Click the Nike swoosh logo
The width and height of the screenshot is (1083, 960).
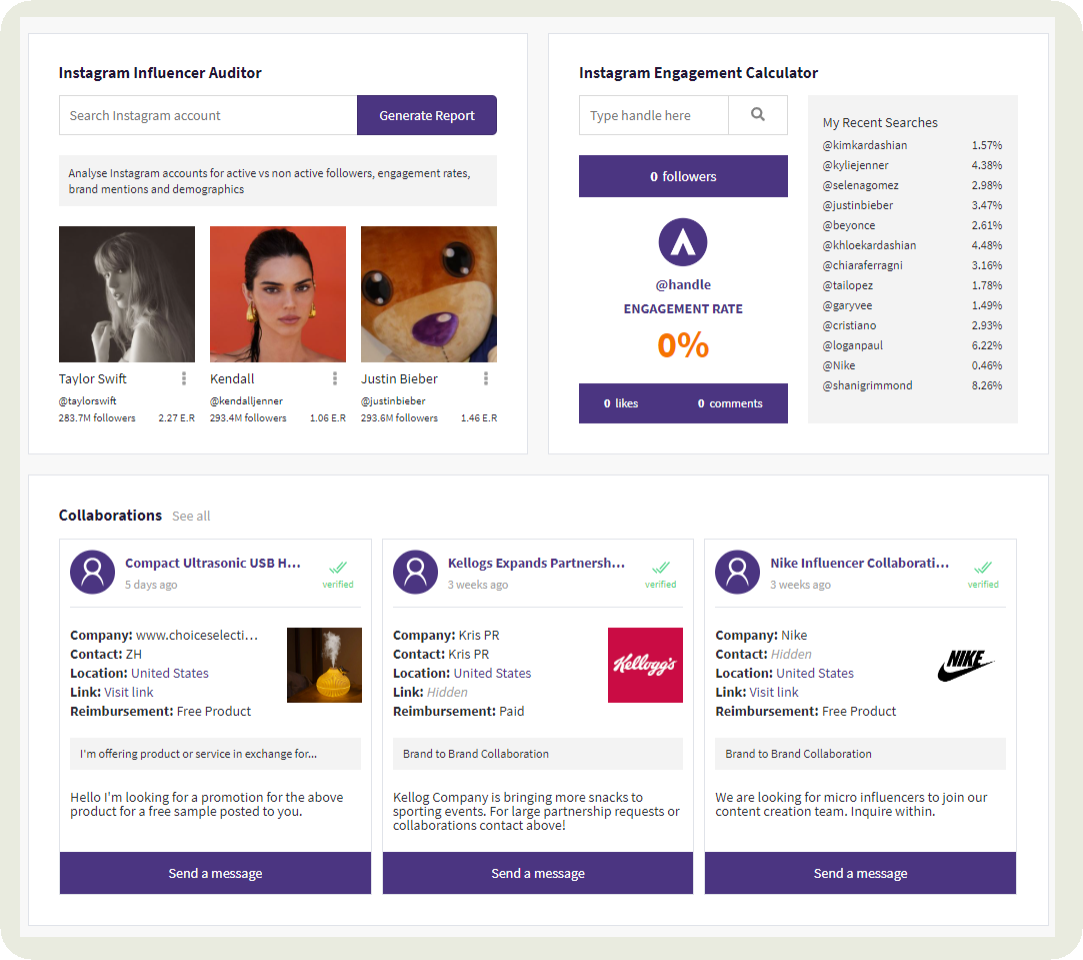click(x=965, y=664)
